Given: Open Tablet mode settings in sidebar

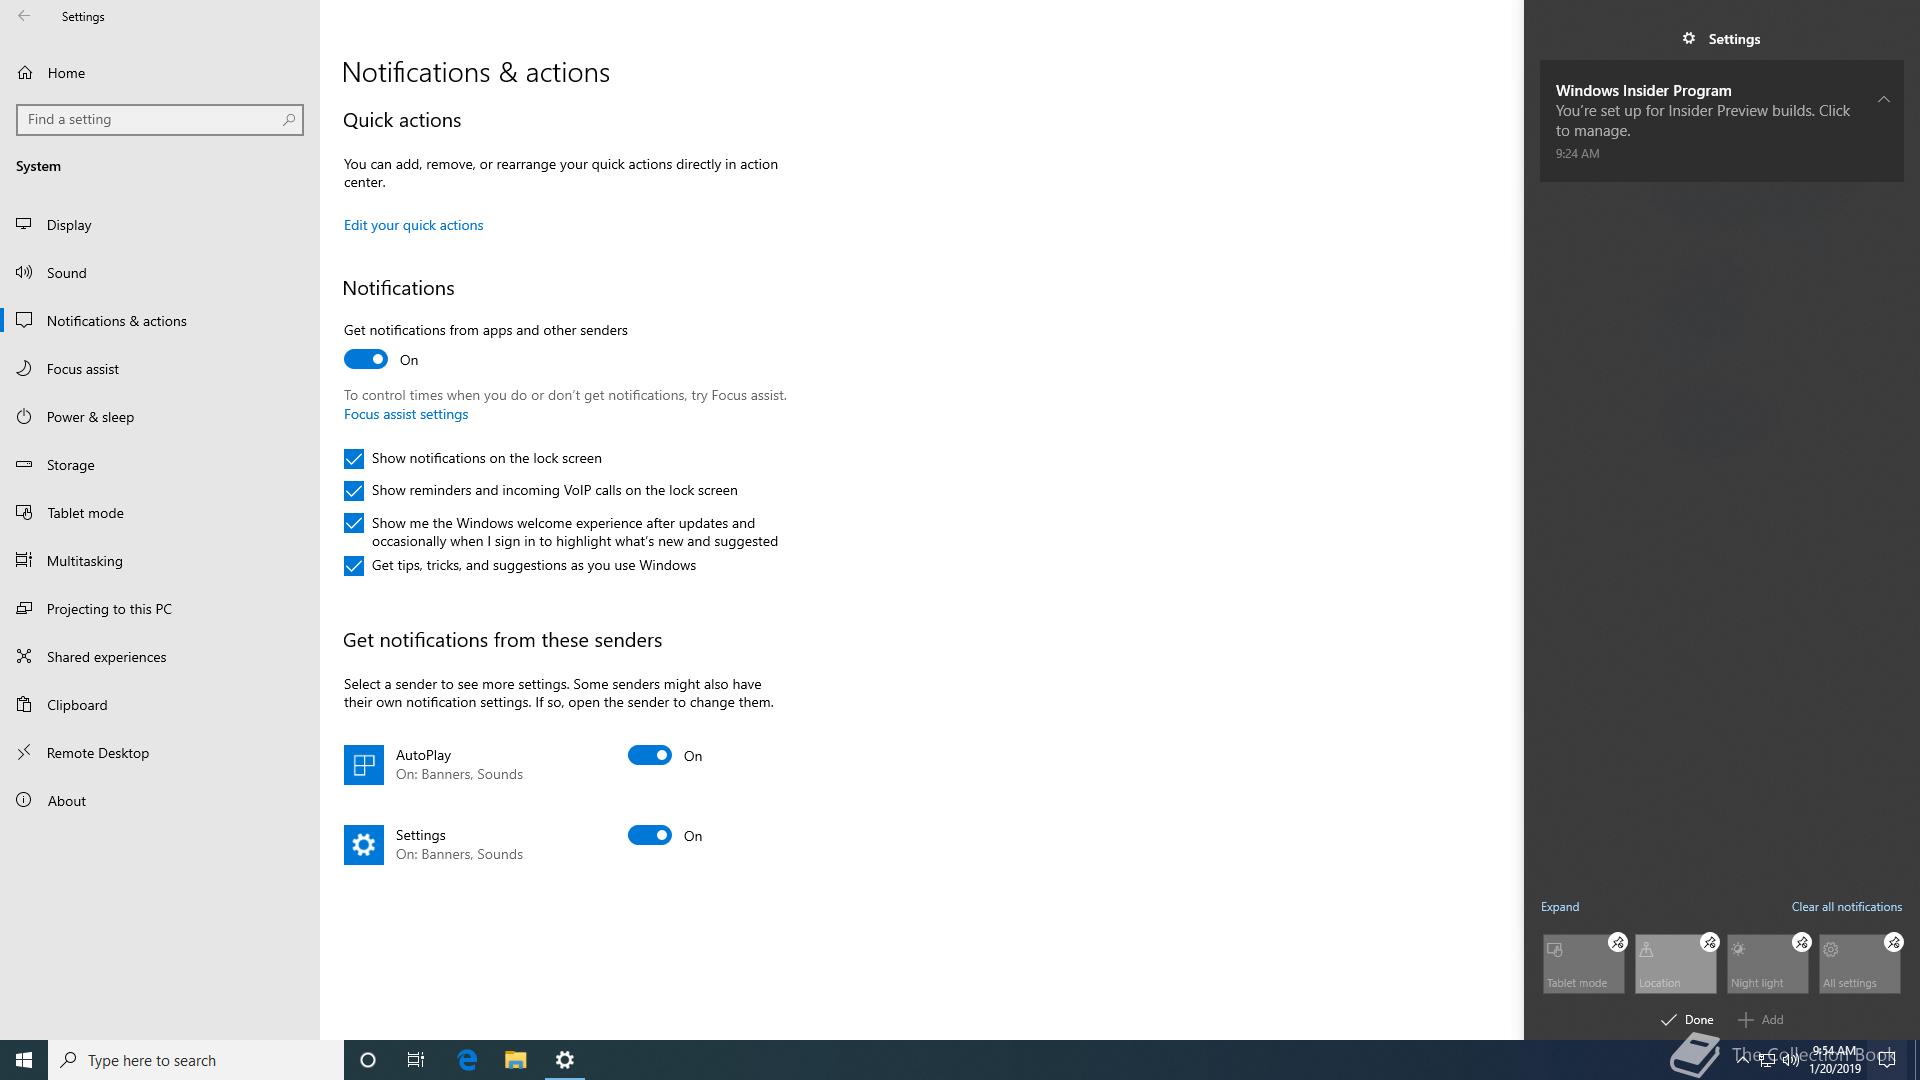Looking at the screenshot, I should pyautogui.click(x=160, y=513).
